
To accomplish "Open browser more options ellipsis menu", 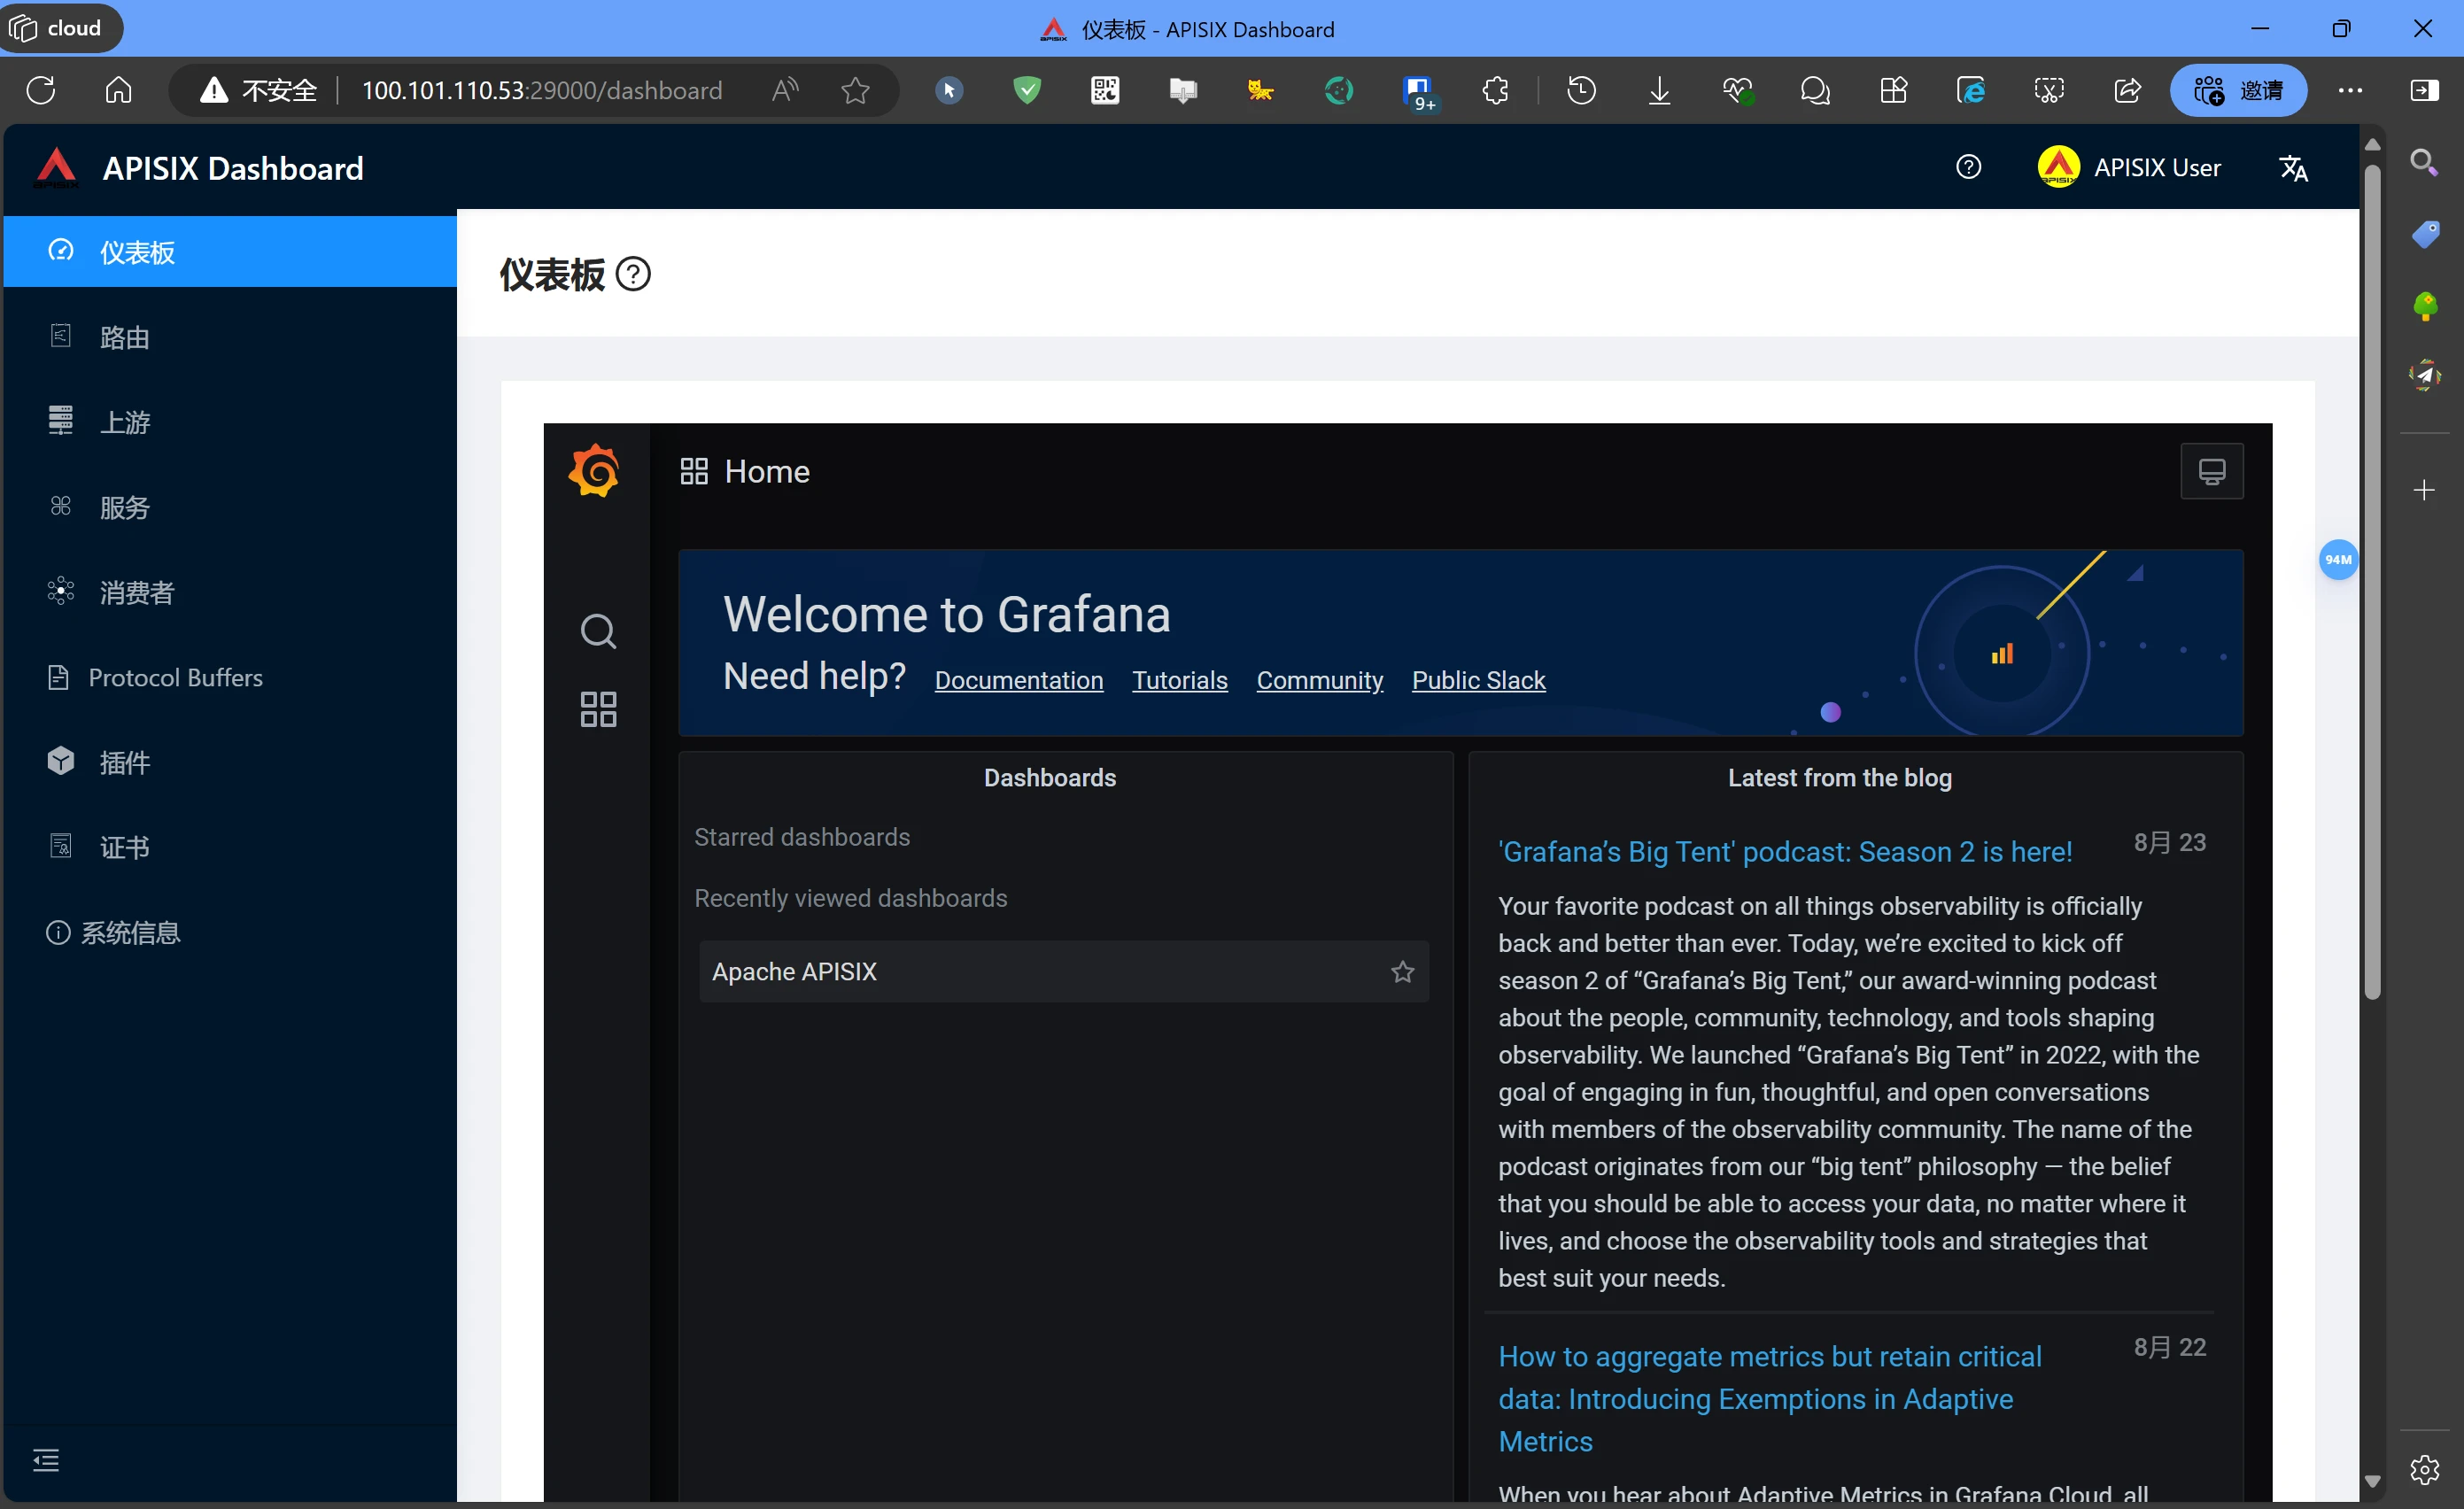I will click(2350, 90).
